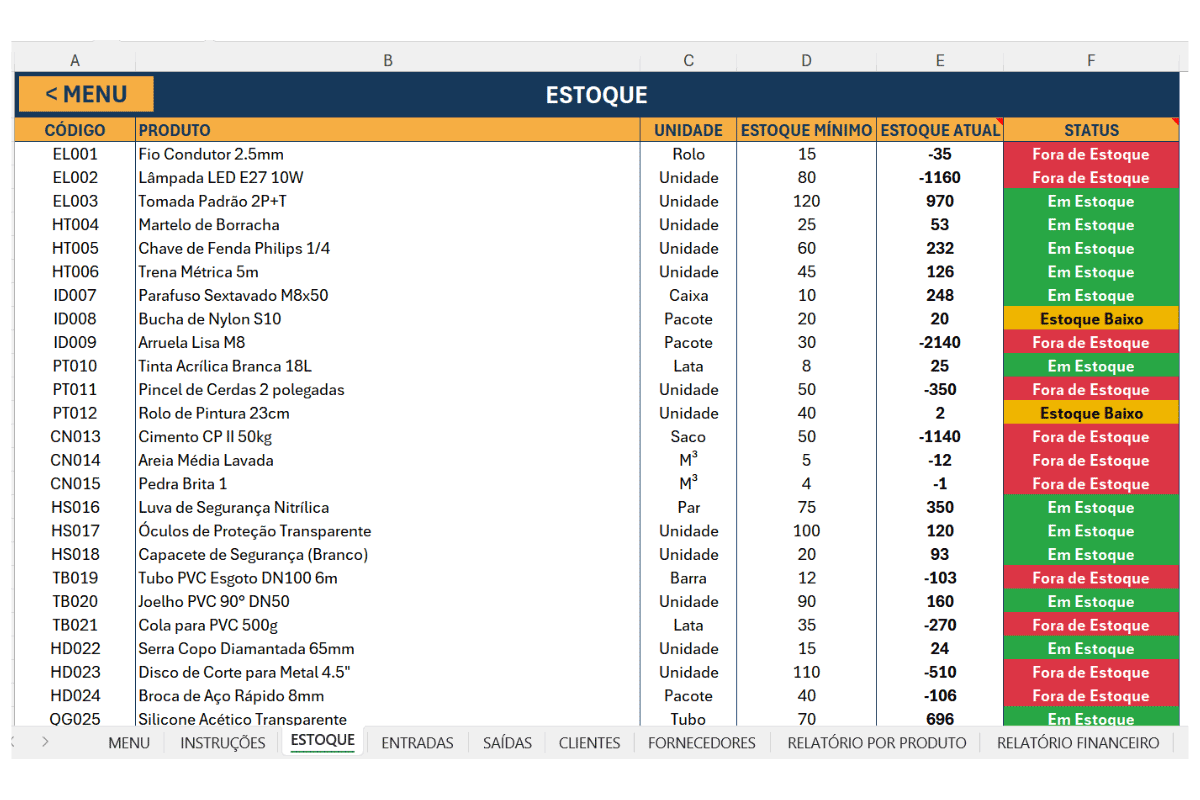Select product Trena Métrica 5m

tap(198, 272)
